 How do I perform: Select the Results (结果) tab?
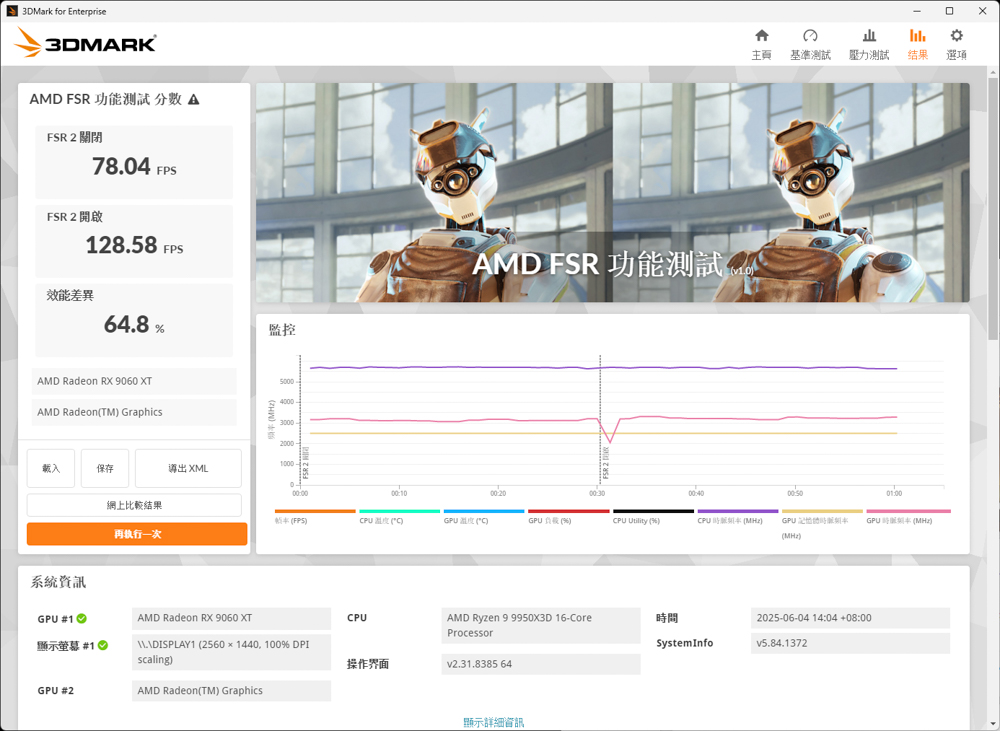917,45
